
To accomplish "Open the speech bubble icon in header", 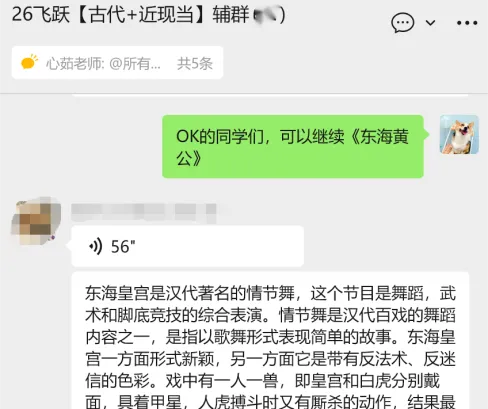I will click(402, 23).
